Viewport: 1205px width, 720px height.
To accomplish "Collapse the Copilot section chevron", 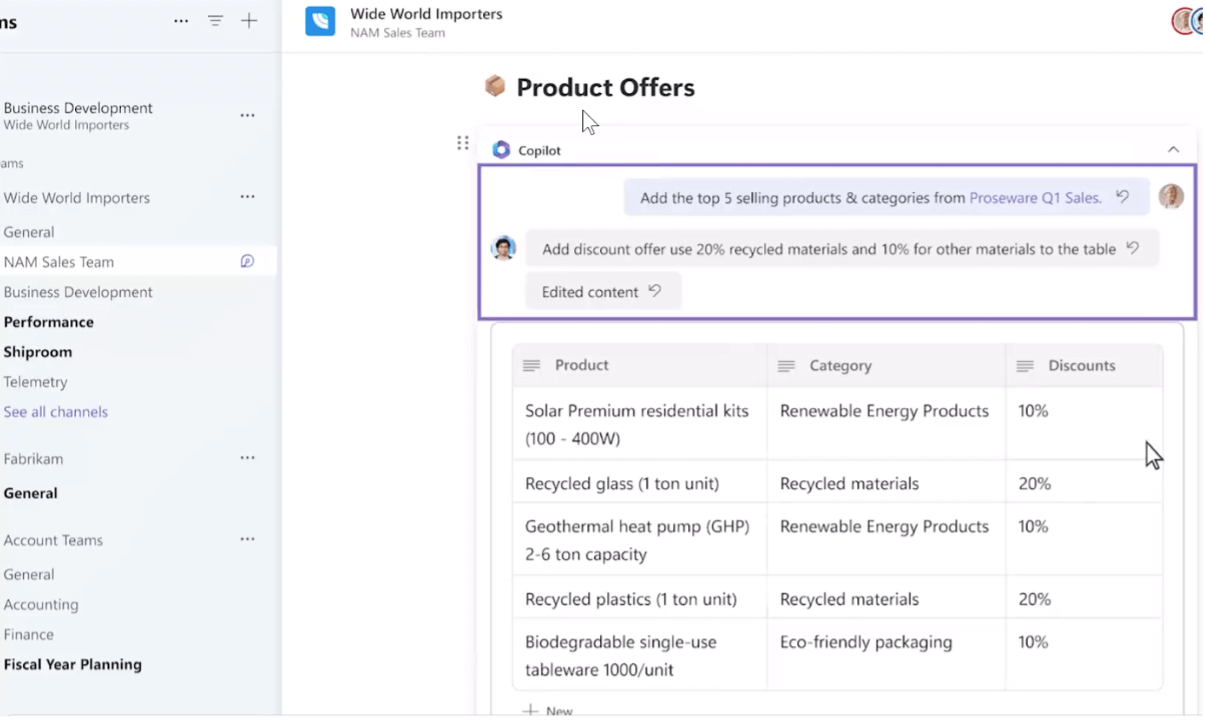I will point(1173,149).
